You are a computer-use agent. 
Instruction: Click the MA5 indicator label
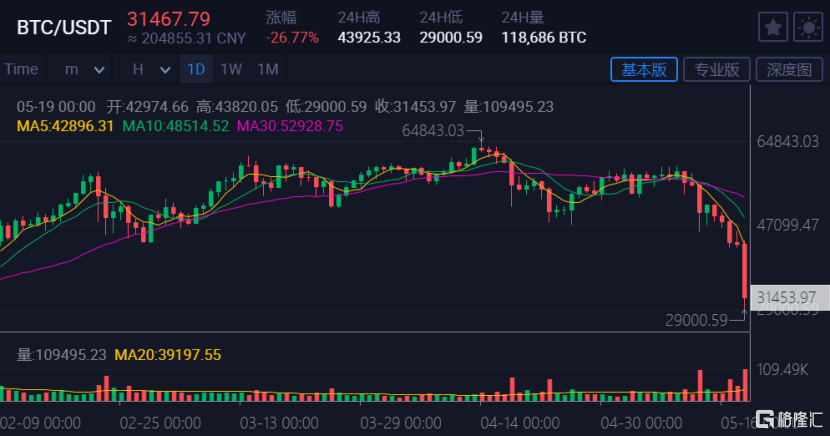65,126
